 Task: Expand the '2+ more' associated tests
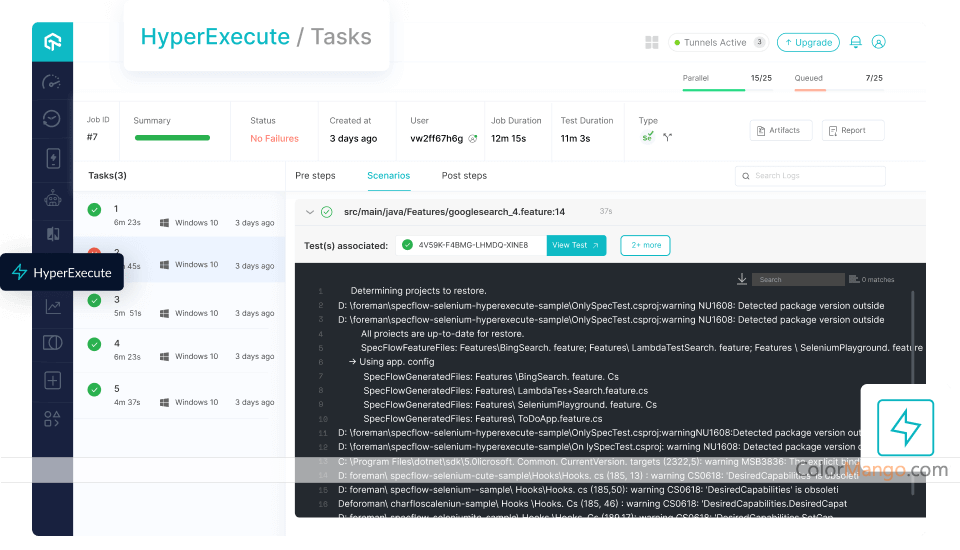coord(645,245)
